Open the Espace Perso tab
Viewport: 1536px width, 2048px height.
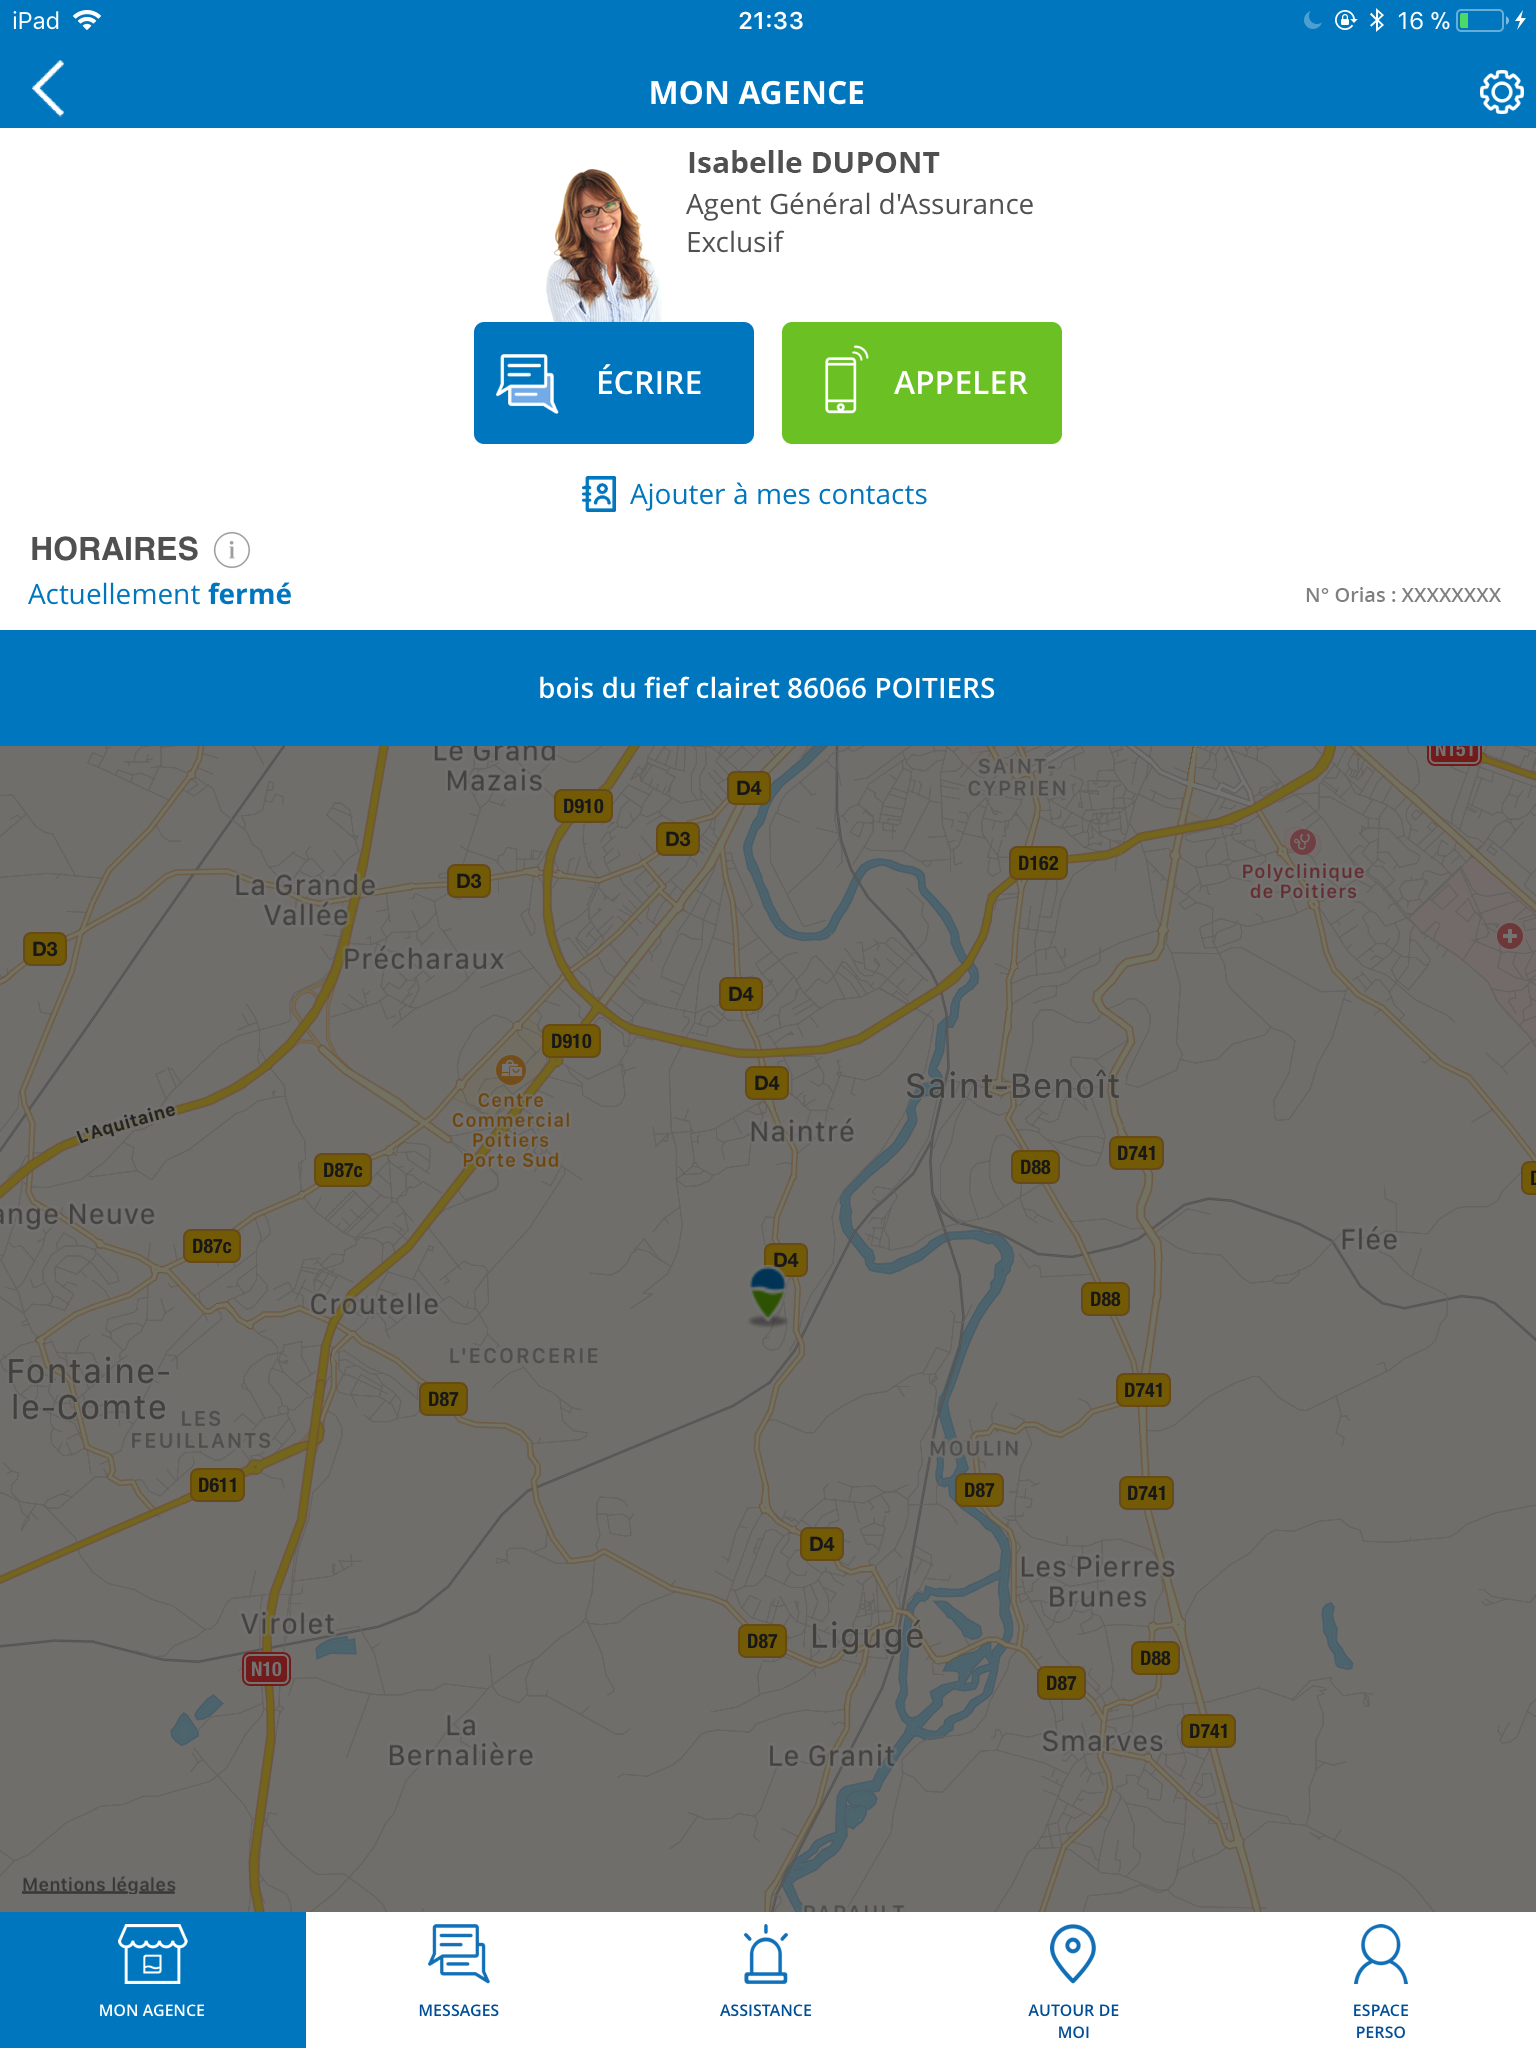pyautogui.click(x=1381, y=1980)
